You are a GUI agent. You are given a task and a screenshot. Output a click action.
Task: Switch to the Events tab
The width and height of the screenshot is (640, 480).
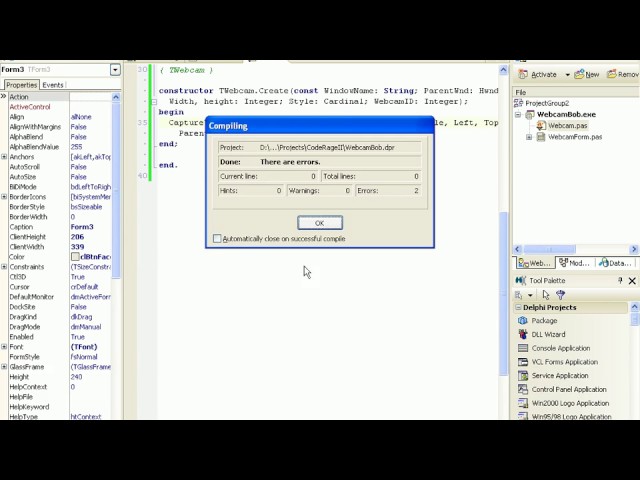[x=53, y=85]
